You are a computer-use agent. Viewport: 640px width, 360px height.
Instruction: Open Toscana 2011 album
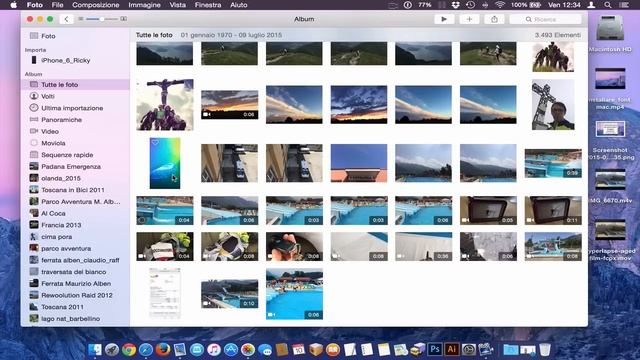62,307
